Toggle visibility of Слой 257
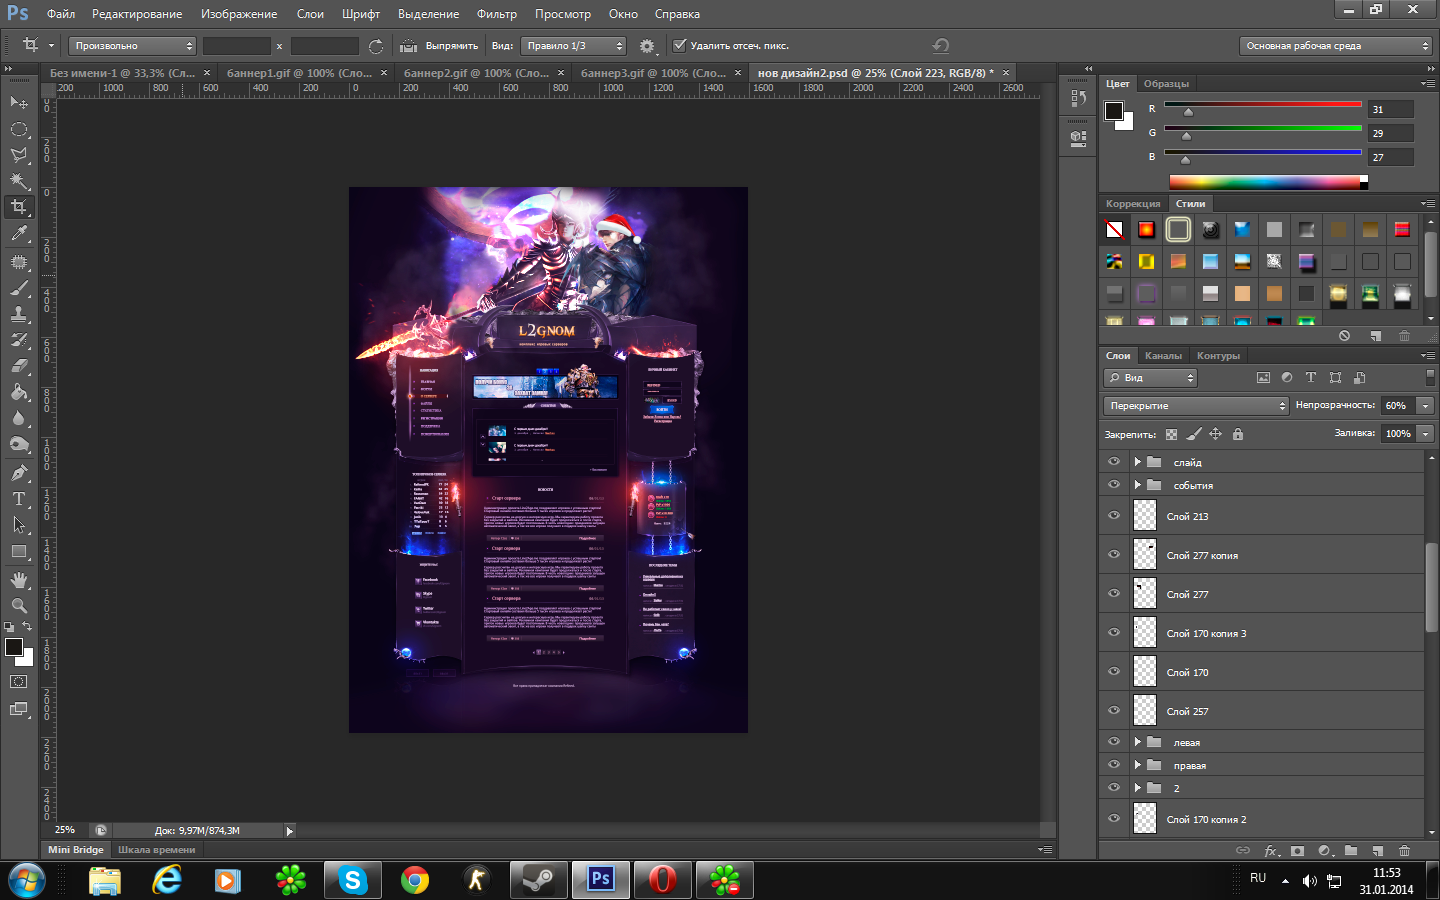This screenshot has height=900, width=1440. [1113, 711]
